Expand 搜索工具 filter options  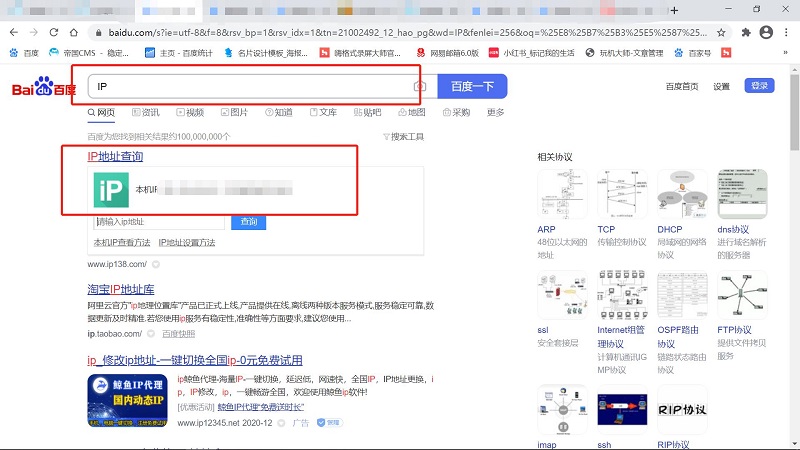click(404, 136)
